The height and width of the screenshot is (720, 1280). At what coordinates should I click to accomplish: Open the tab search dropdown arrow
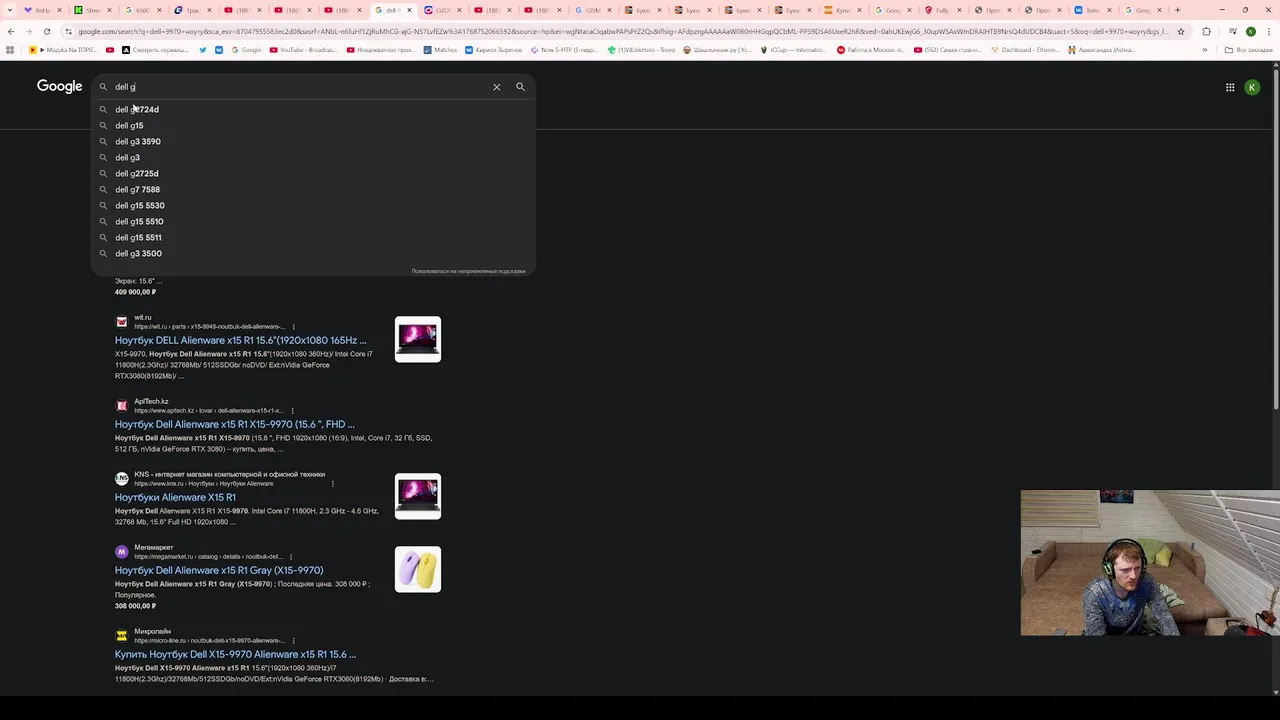click(x=11, y=10)
